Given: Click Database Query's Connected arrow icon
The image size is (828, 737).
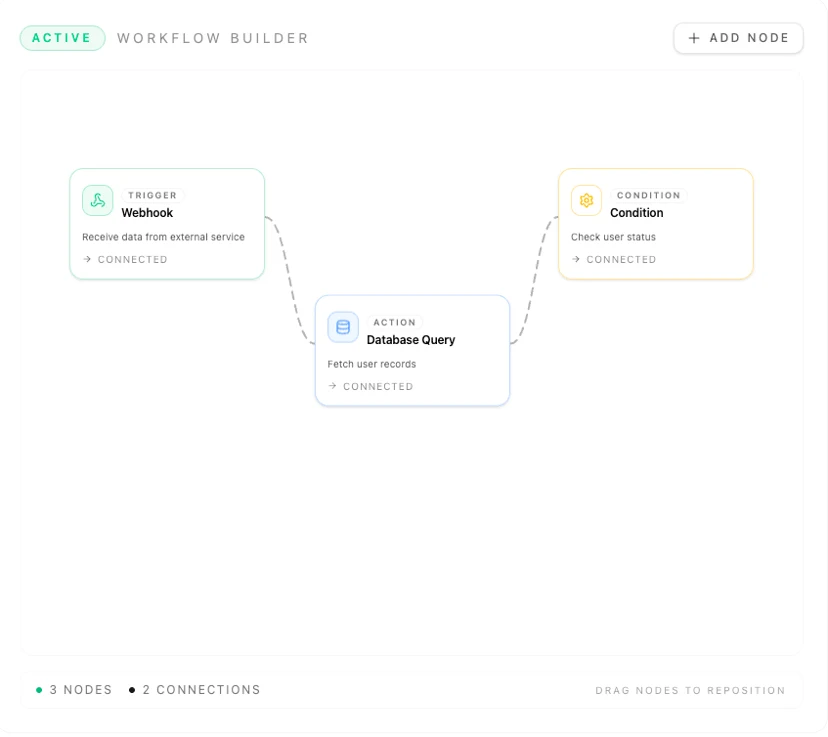Looking at the screenshot, I should 332,386.
